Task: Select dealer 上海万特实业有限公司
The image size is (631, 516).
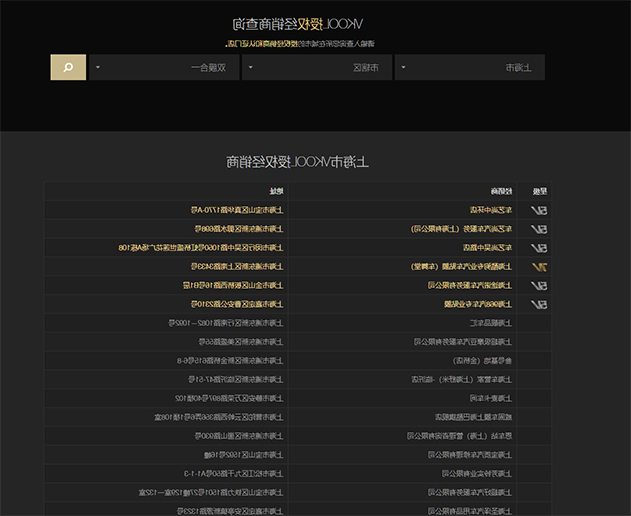Action: coord(477,474)
